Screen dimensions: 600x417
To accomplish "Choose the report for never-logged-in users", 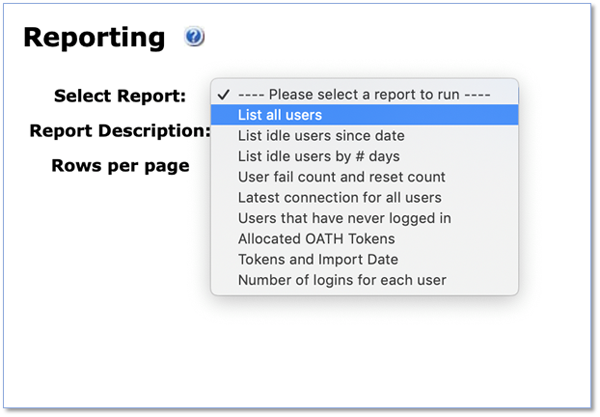I will pos(364,218).
